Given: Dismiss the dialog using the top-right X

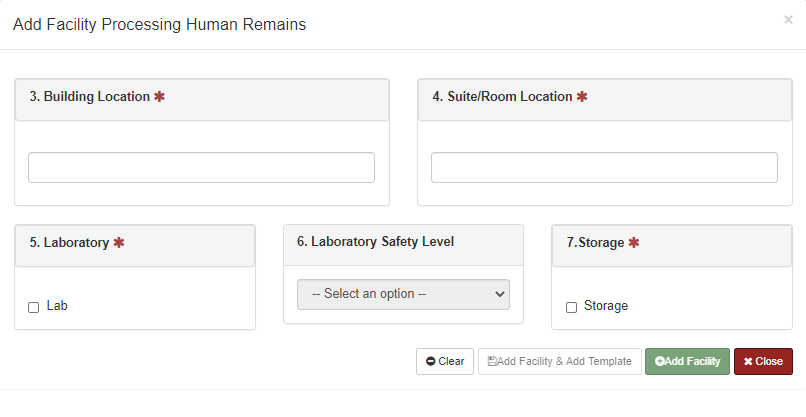Looking at the screenshot, I should [x=788, y=19].
